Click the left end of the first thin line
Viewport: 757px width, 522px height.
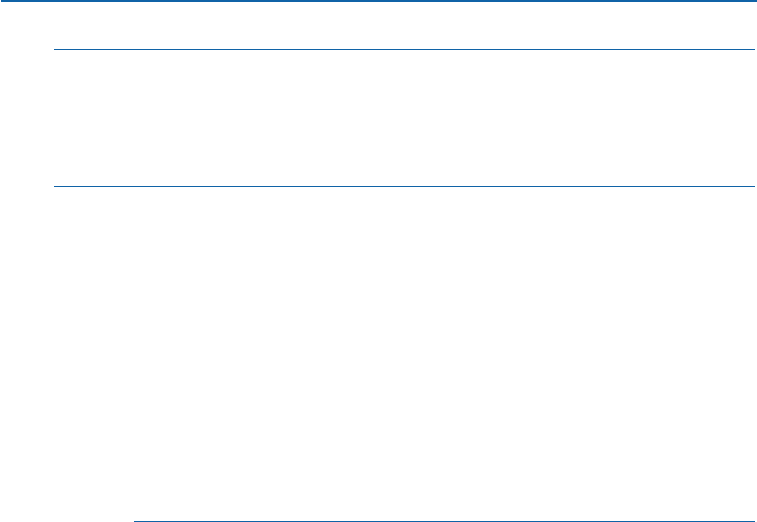click(56, 49)
